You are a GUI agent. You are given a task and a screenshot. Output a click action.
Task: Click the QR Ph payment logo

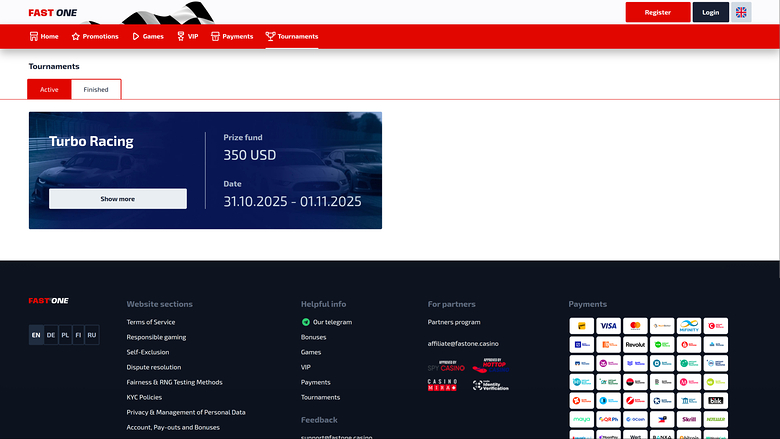click(x=608, y=419)
